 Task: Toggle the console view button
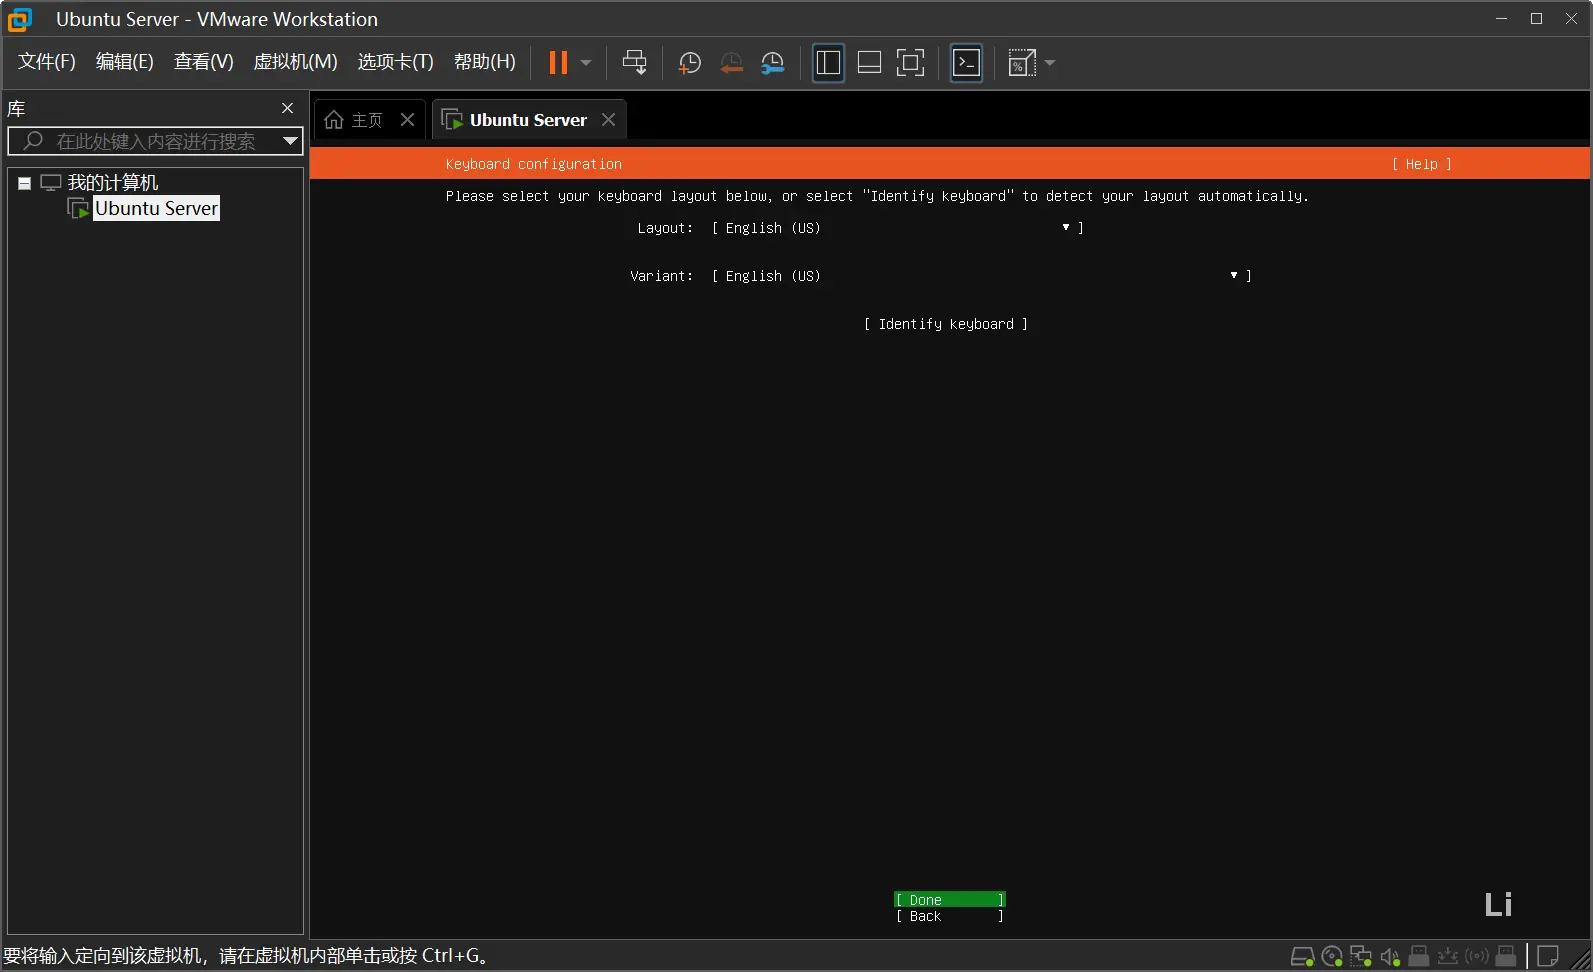click(966, 63)
